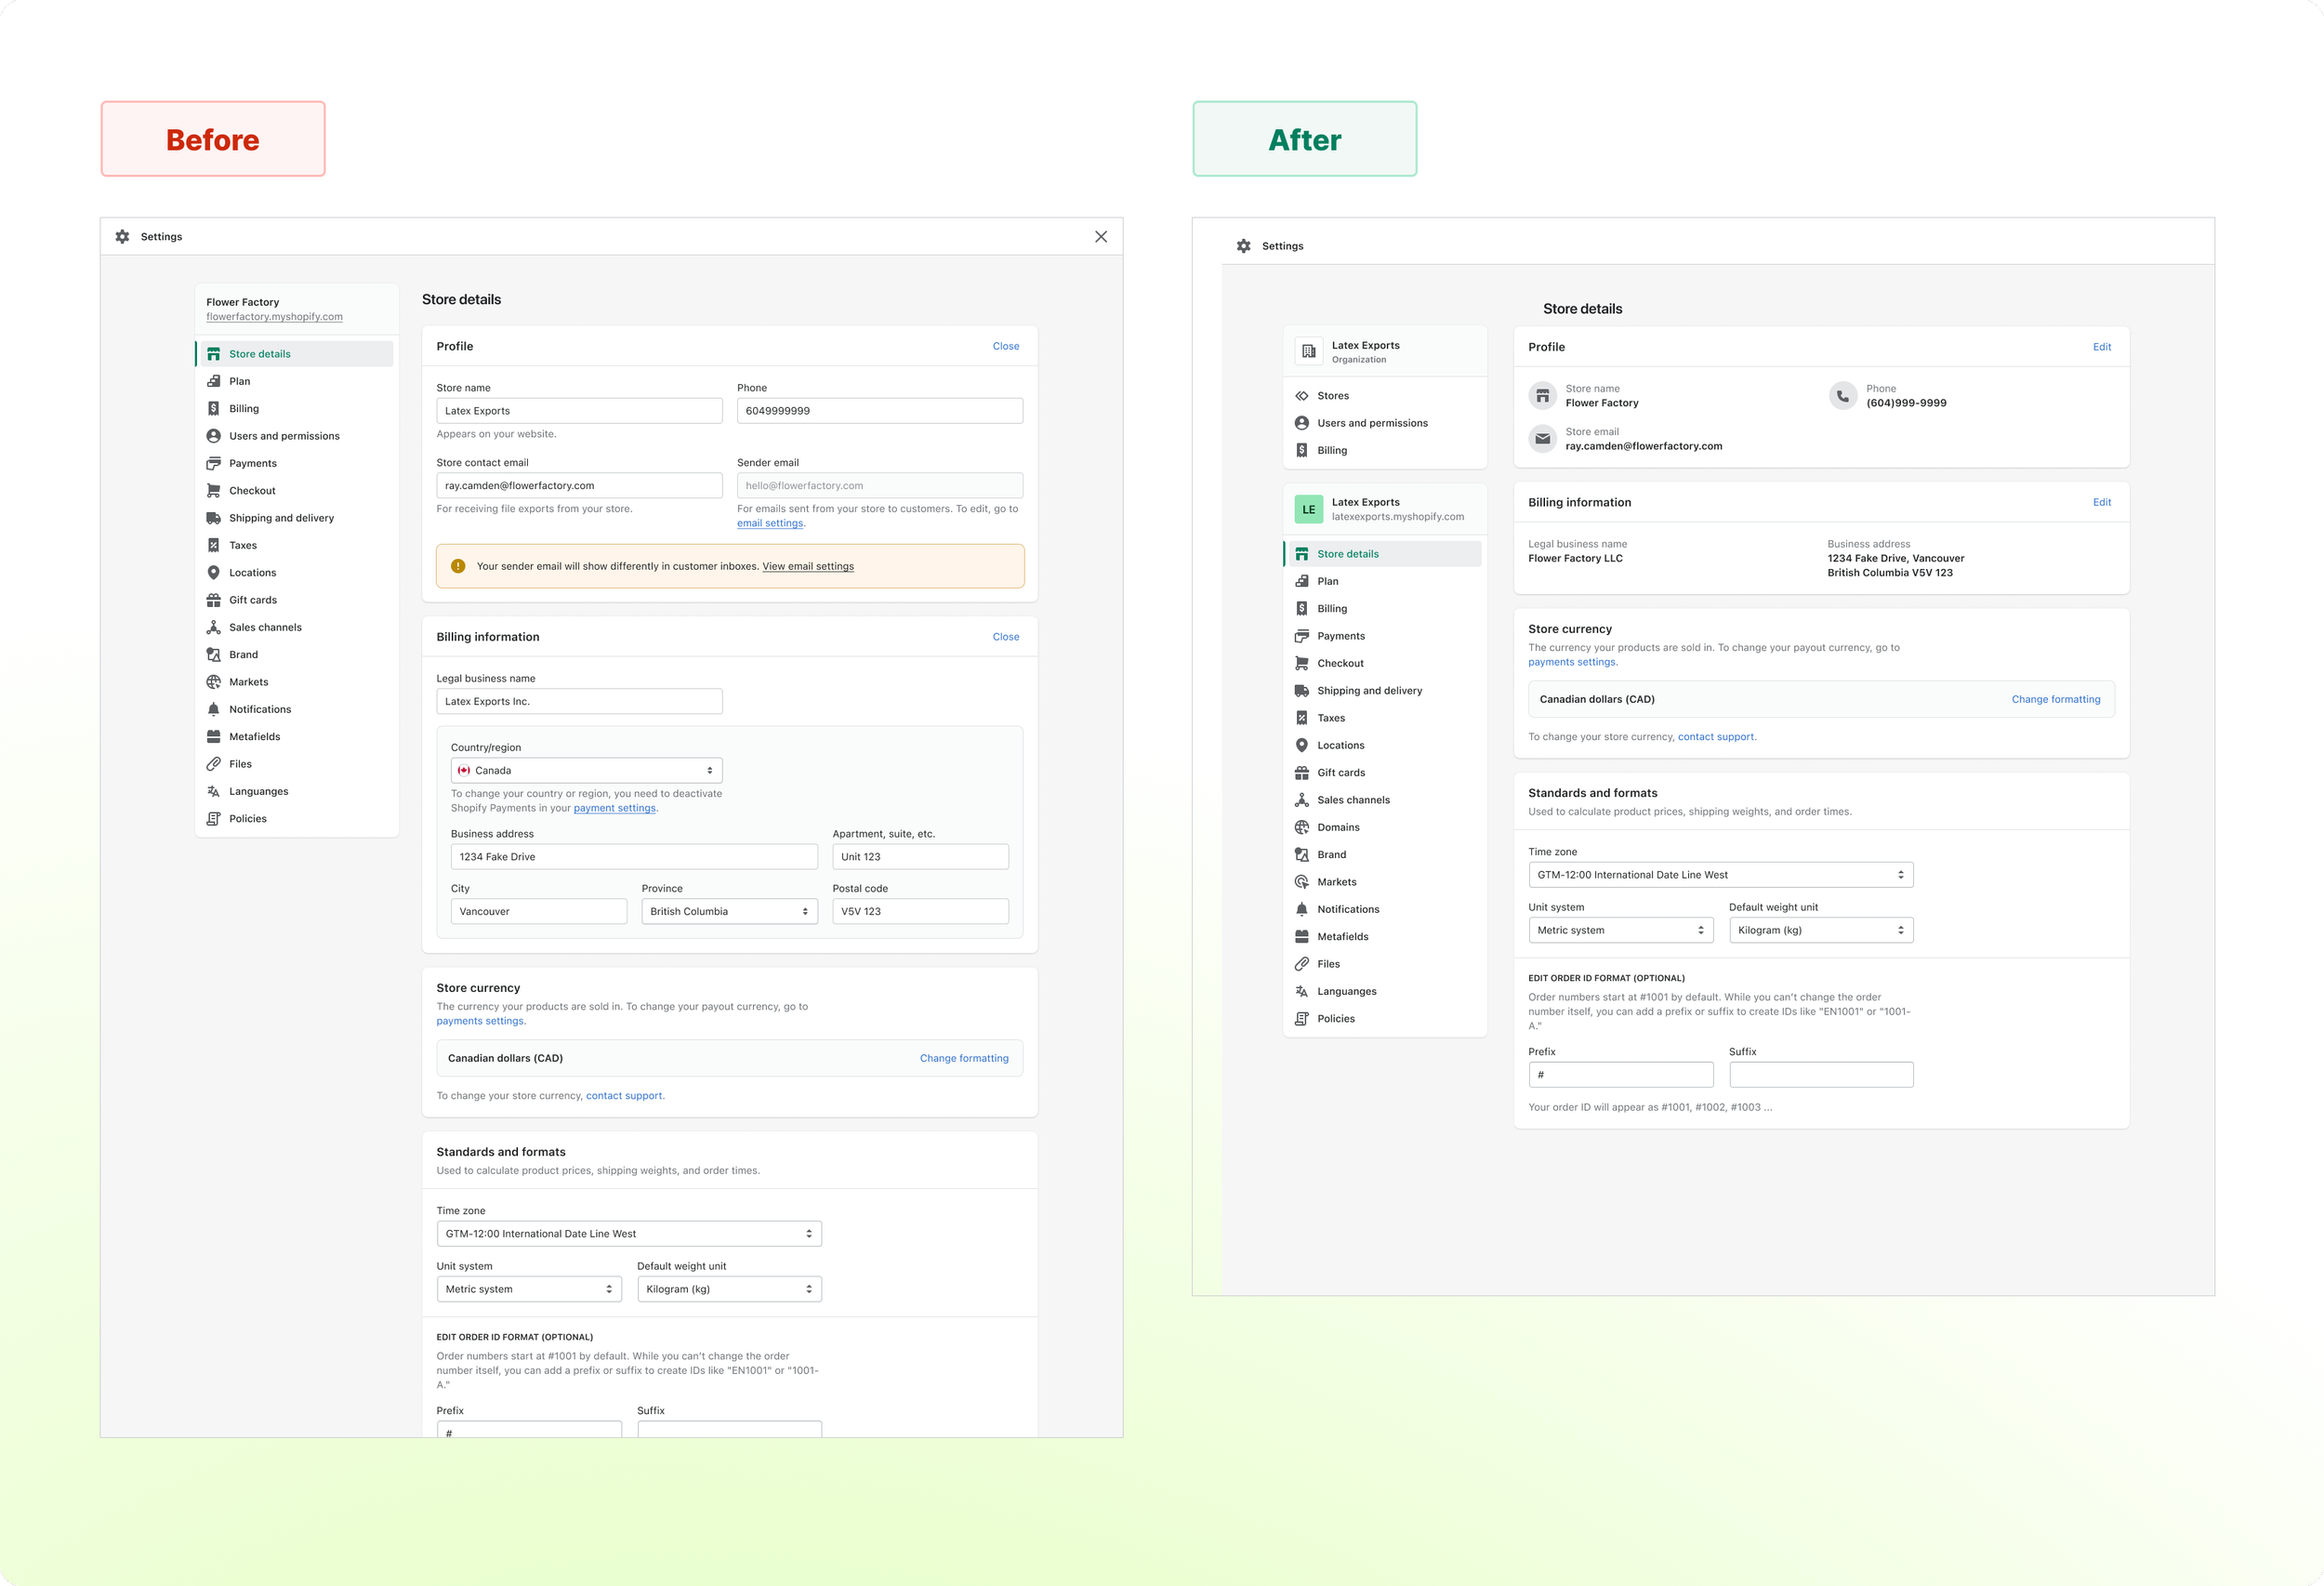This screenshot has height=1586, width=2324.
Task: Click the Legal business name input field
Action: 579,702
